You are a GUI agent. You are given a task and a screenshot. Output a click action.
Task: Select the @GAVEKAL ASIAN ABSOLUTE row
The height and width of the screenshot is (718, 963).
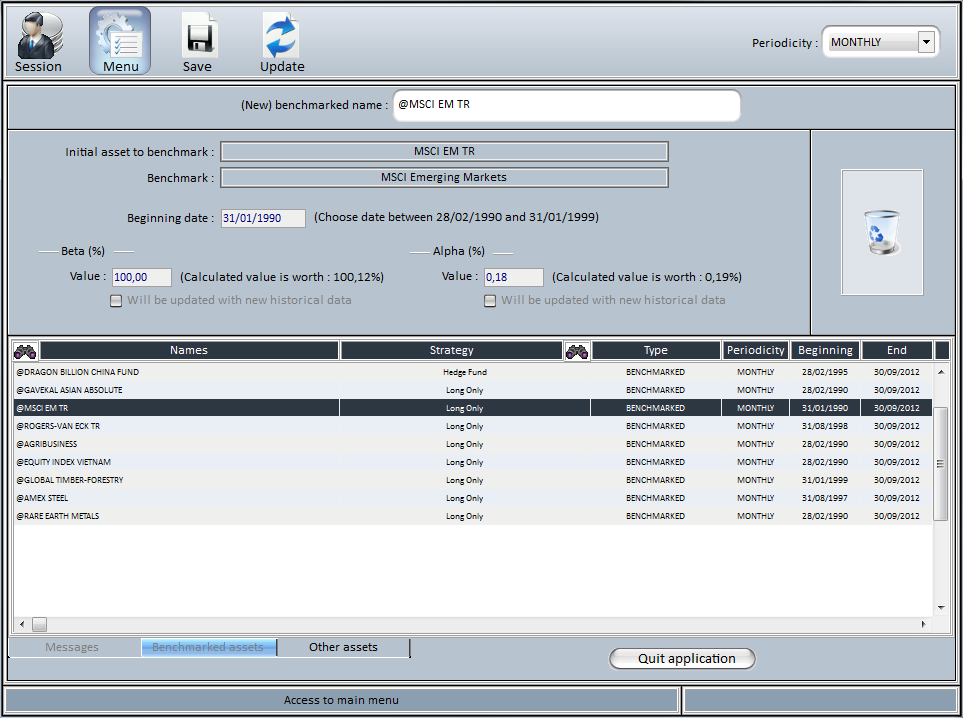[x=473, y=390]
